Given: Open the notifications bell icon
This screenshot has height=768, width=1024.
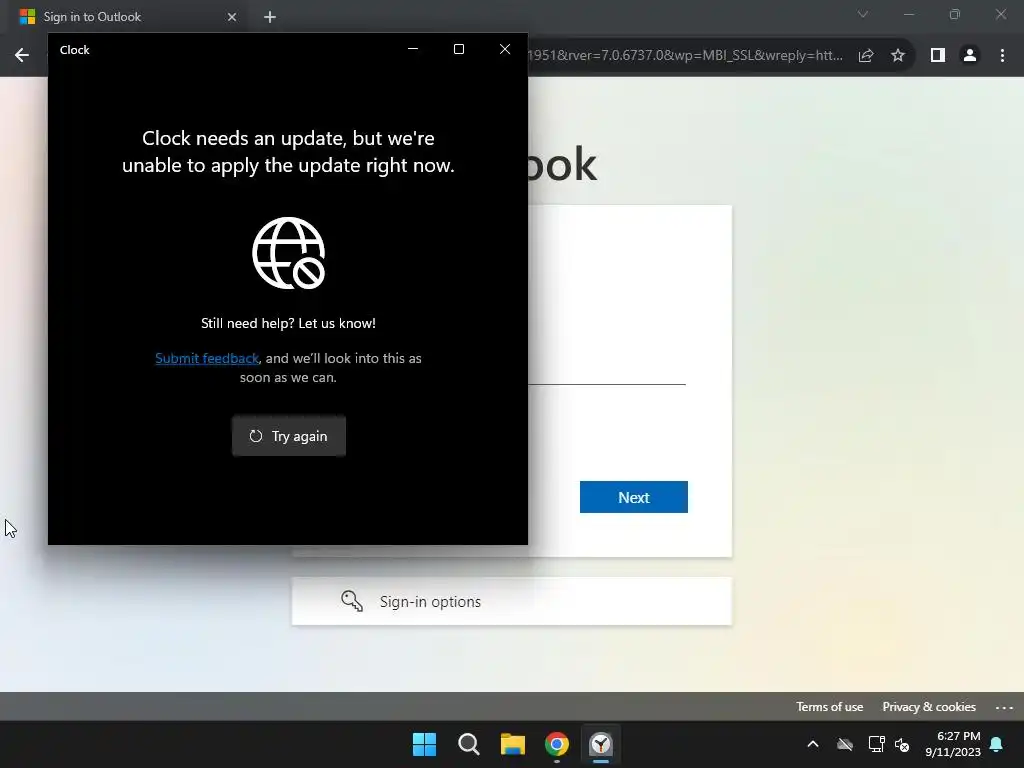Looking at the screenshot, I should point(997,744).
